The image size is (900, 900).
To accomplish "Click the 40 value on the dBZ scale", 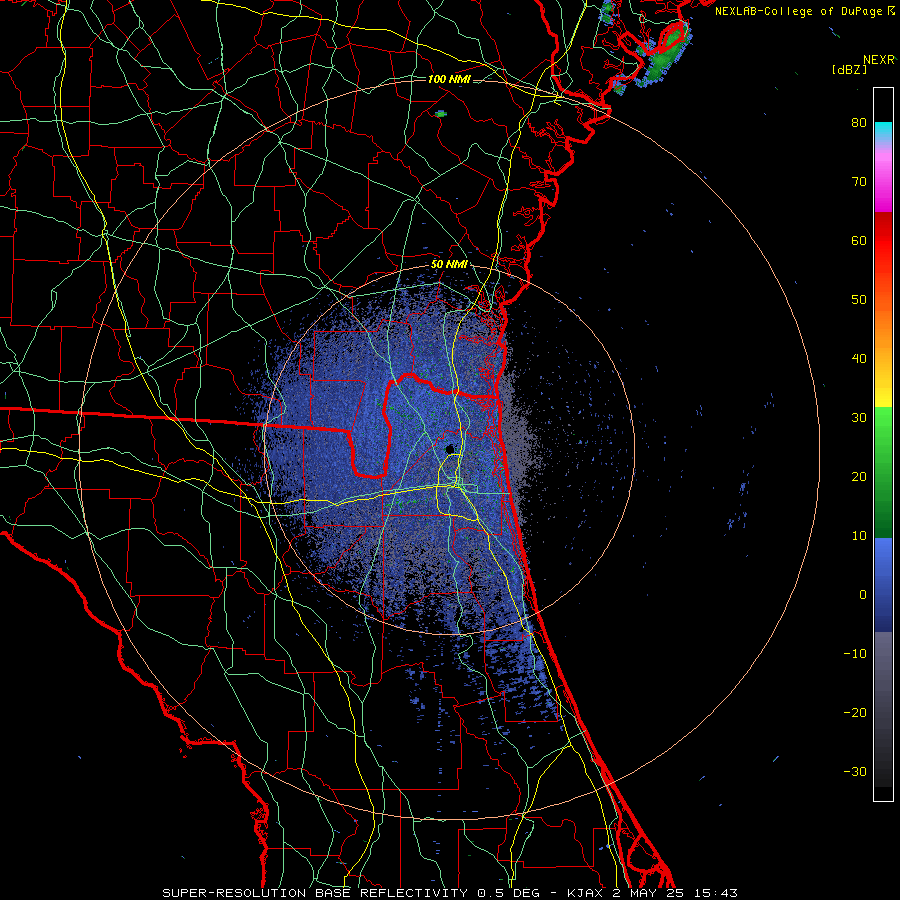I will [859, 359].
